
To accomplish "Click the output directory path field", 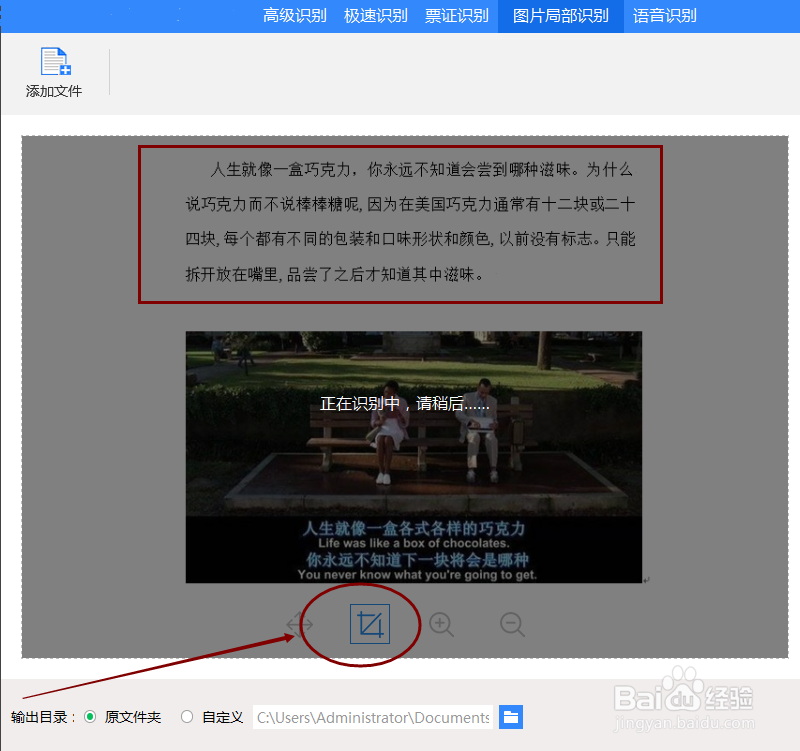I will coord(373,717).
